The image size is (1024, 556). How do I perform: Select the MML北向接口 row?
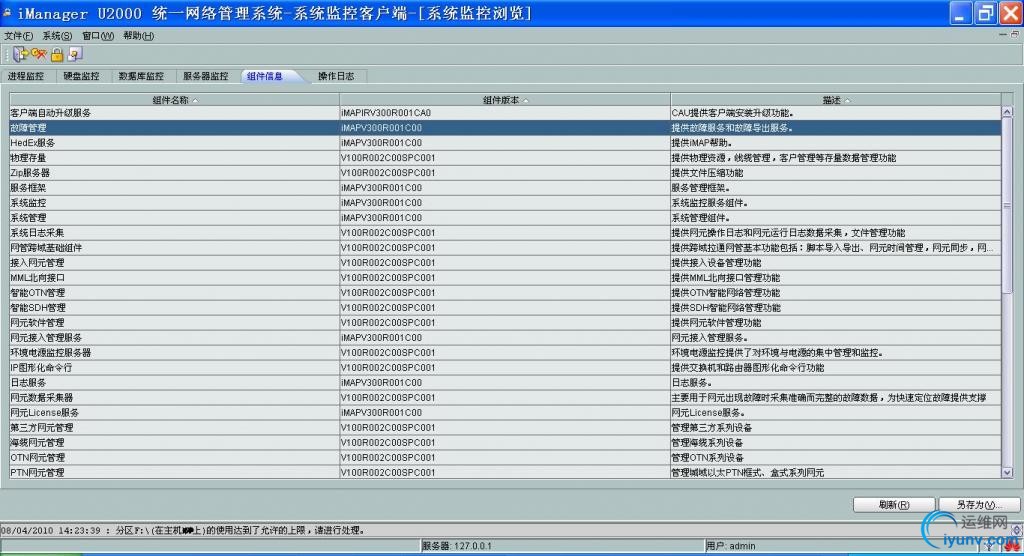coord(505,278)
